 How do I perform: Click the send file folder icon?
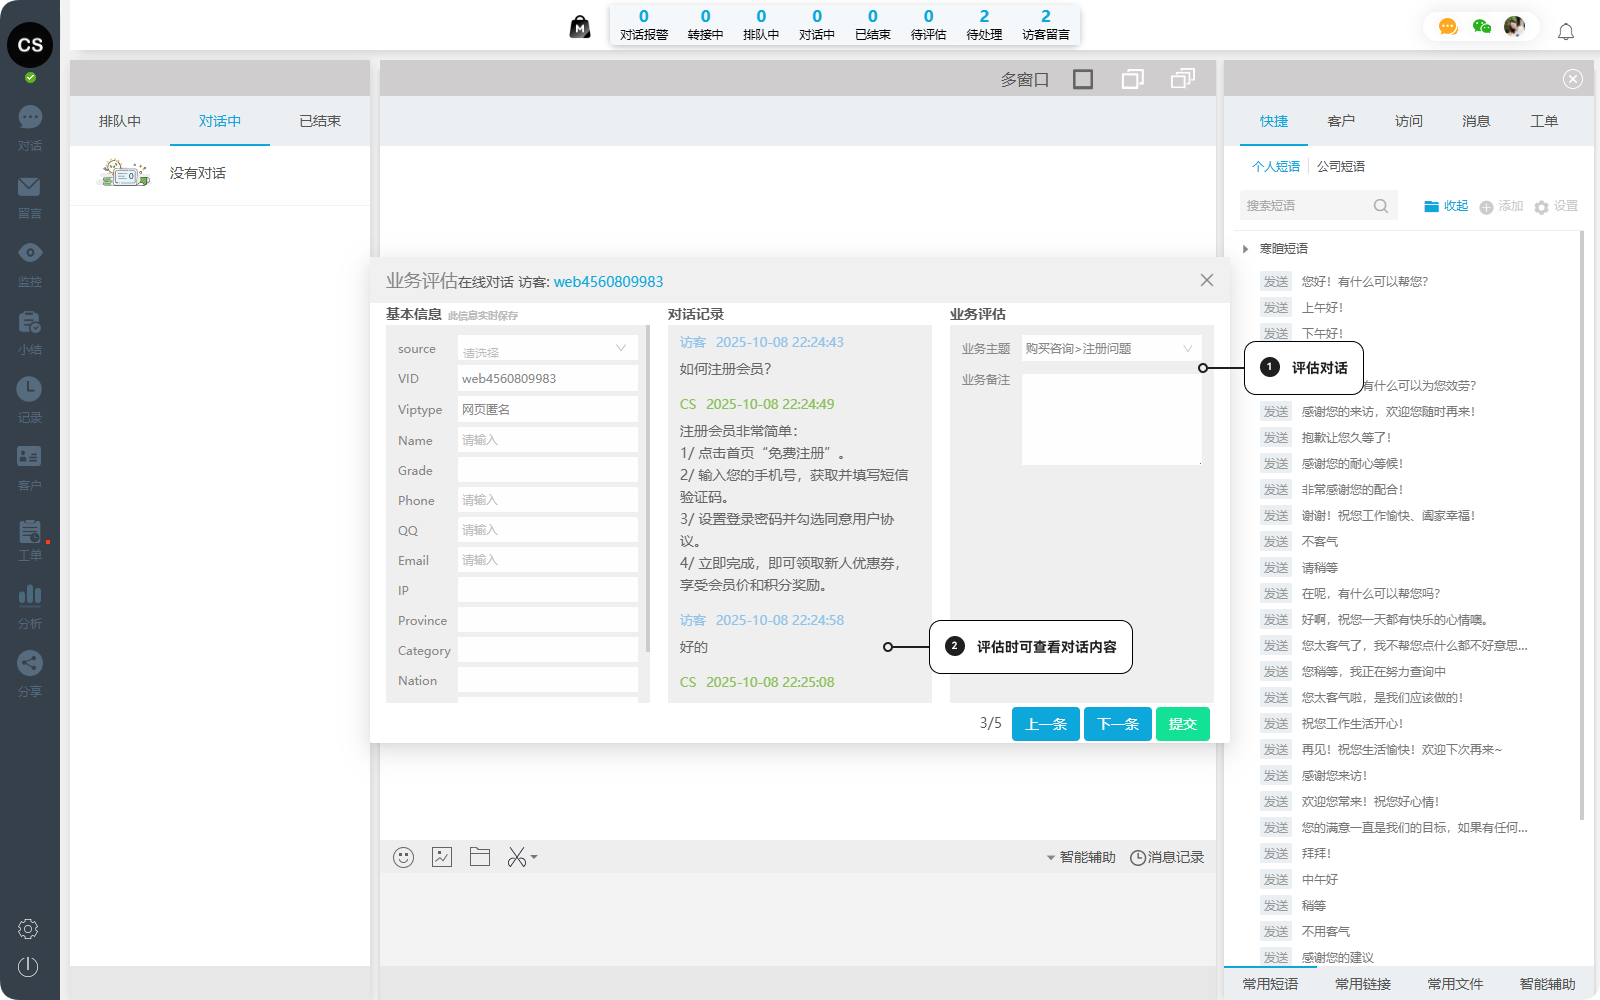click(x=480, y=857)
